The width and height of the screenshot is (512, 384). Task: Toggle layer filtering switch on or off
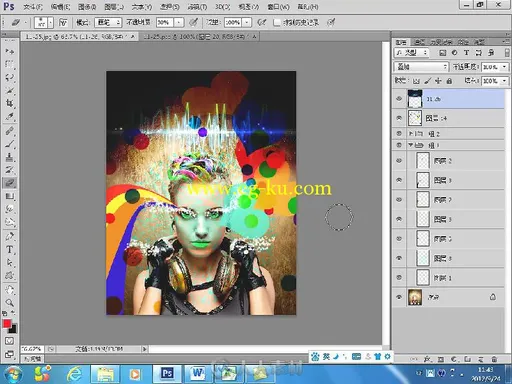(507, 53)
